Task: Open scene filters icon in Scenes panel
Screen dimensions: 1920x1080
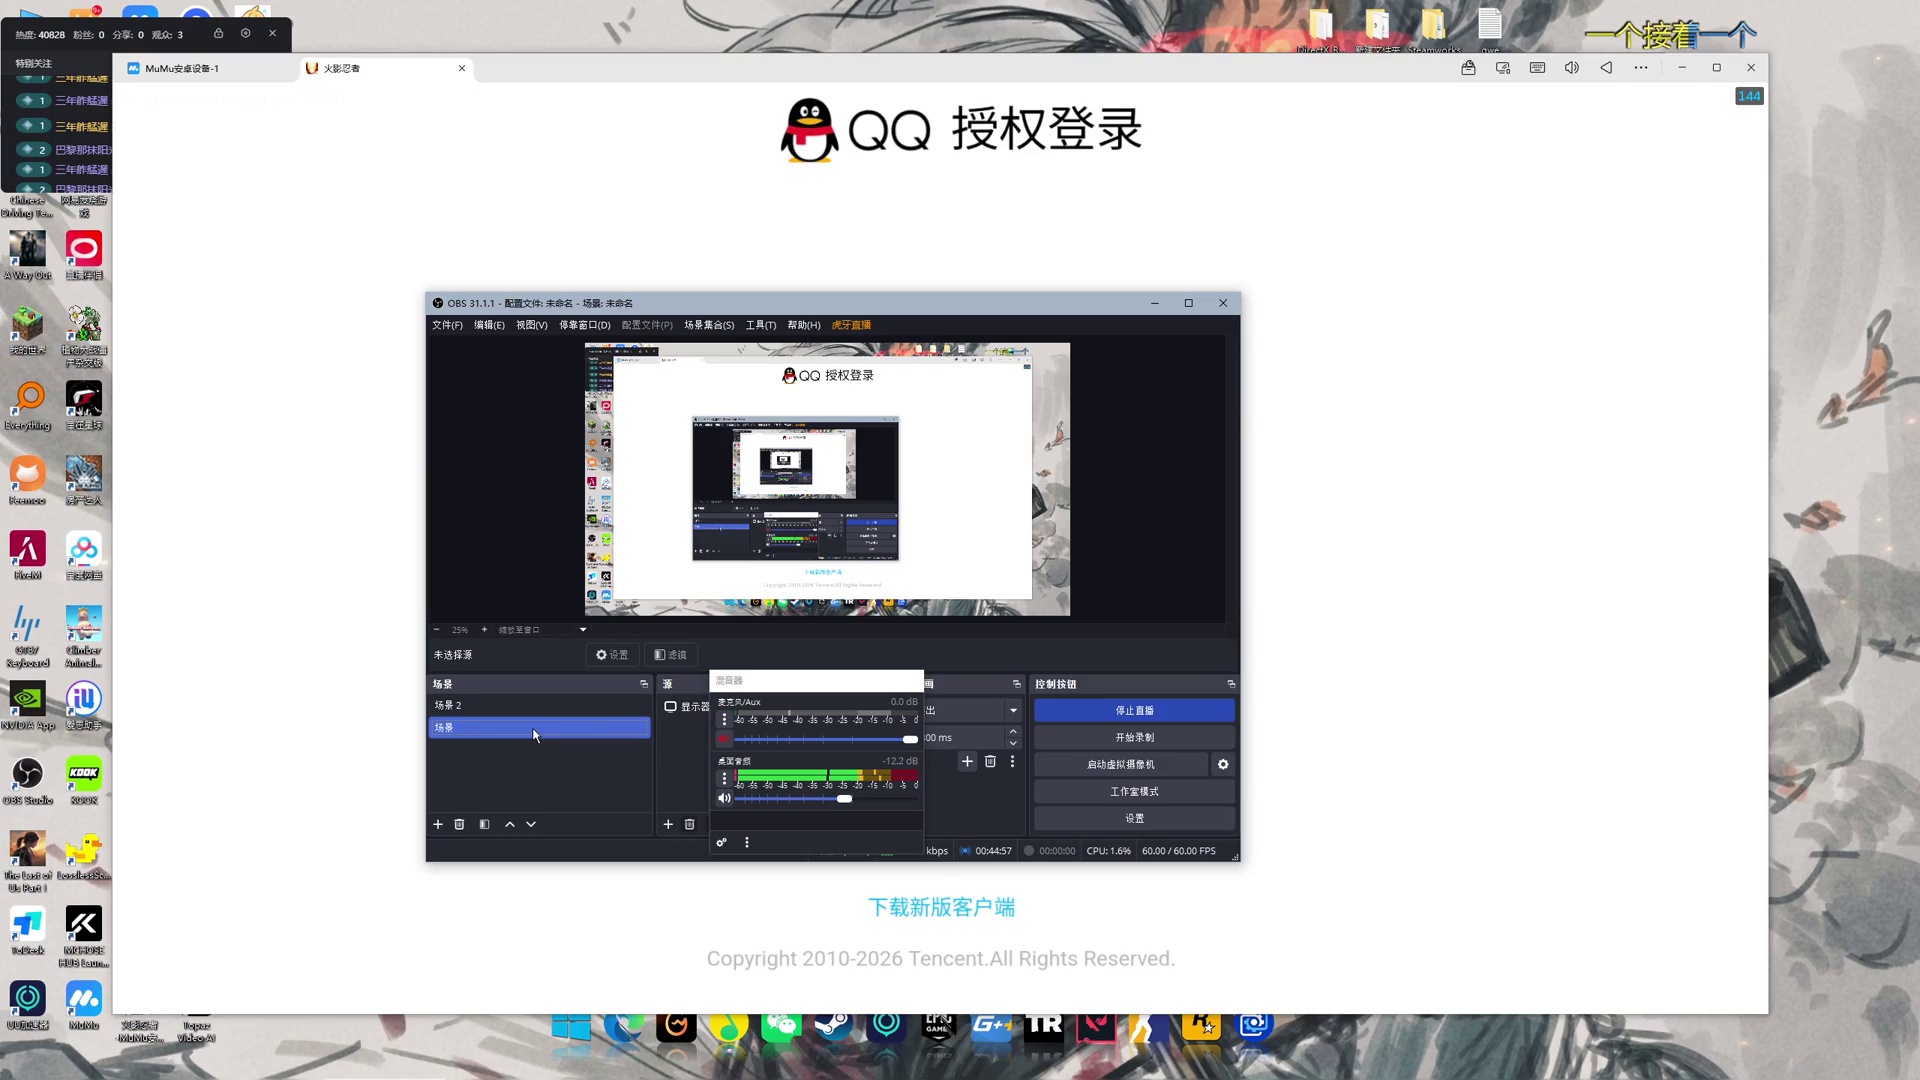Action: 484,824
